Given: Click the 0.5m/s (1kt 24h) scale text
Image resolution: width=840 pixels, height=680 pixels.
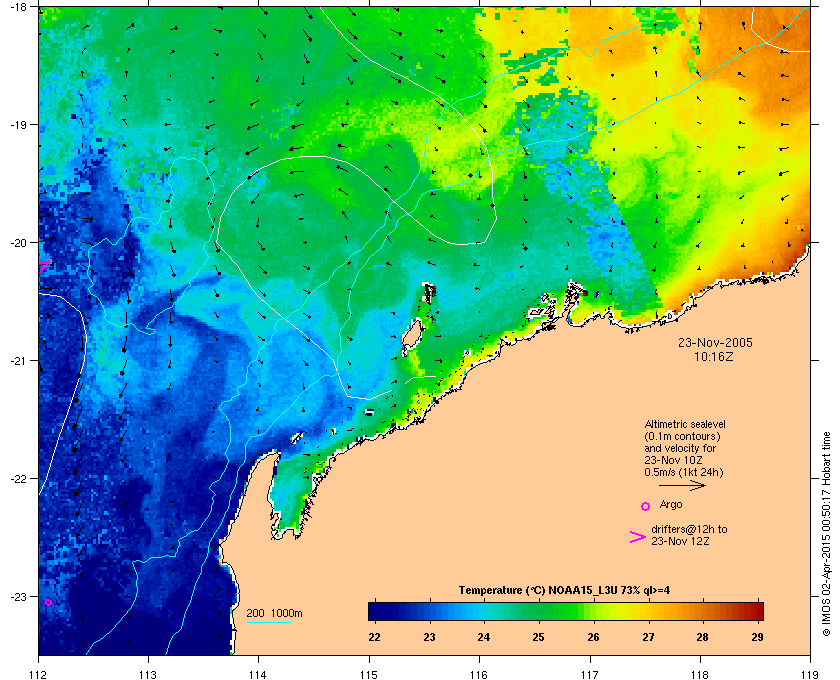Looking at the screenshot, I should [684, 472].
